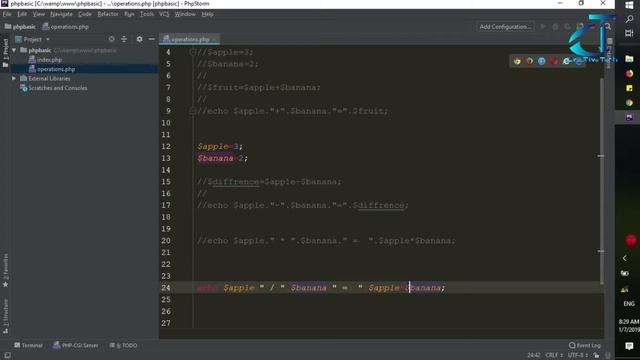This screenshot has height=360, width=640.
Task: Open Firefox from the Windows taskbar
Action: tap(629, 73)
